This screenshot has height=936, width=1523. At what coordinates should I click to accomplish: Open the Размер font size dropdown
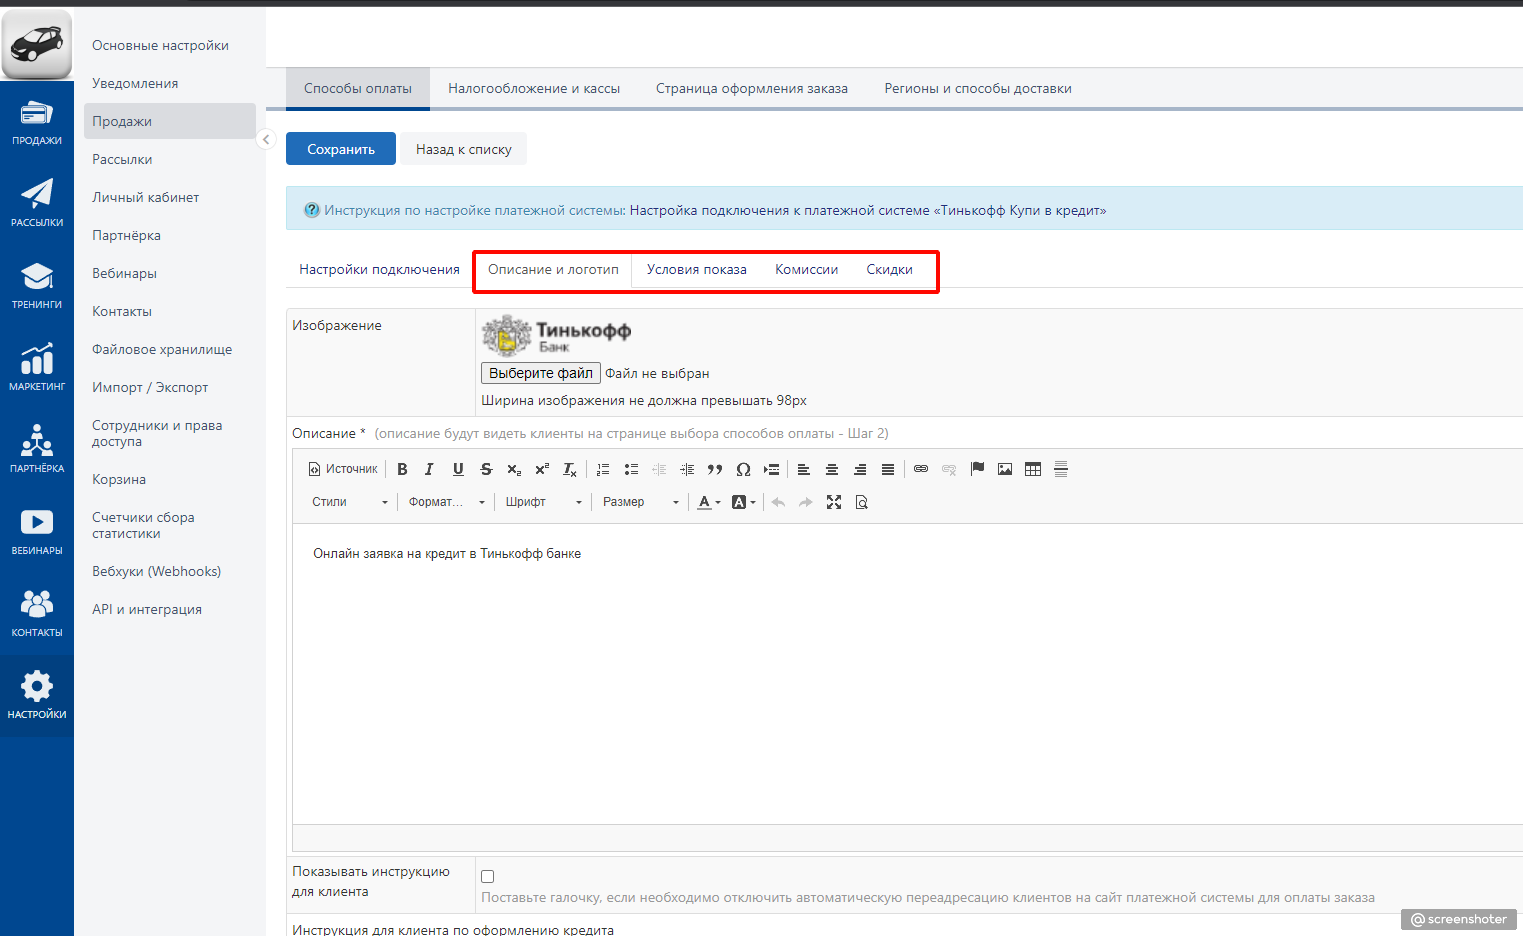coord(640,502)
